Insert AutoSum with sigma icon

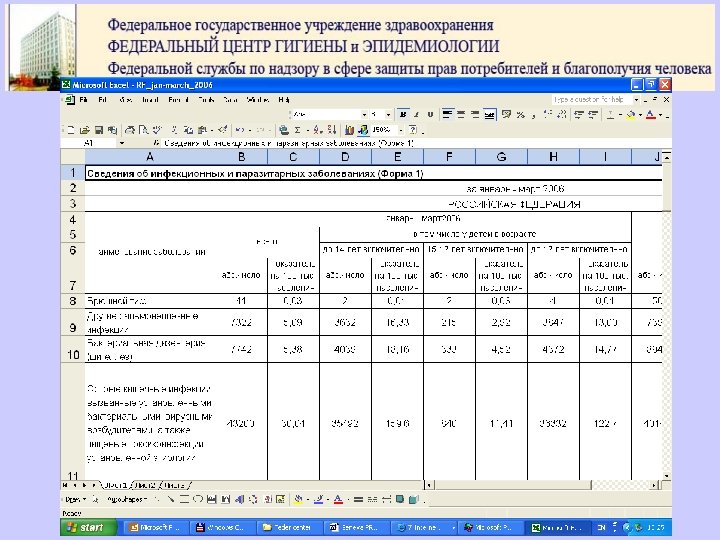[x=298, y=130]
